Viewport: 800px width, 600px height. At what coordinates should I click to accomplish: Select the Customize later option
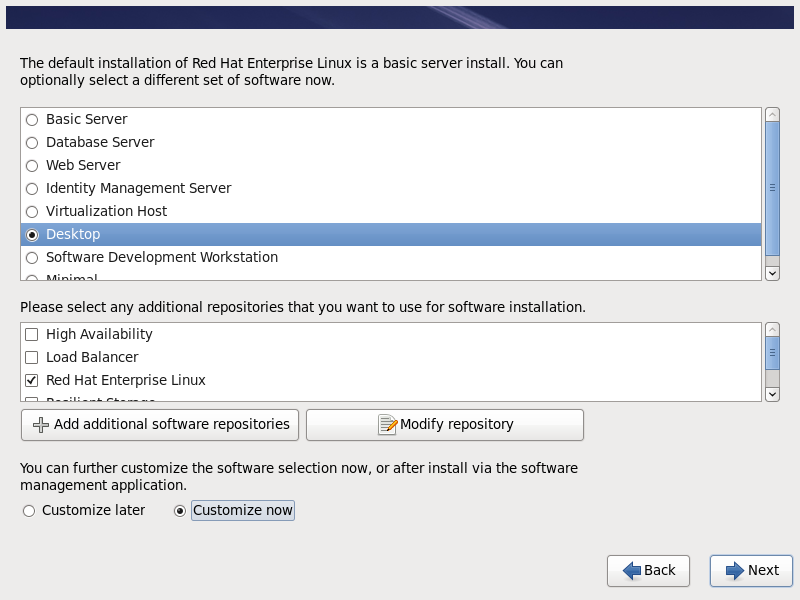point(29,511)
